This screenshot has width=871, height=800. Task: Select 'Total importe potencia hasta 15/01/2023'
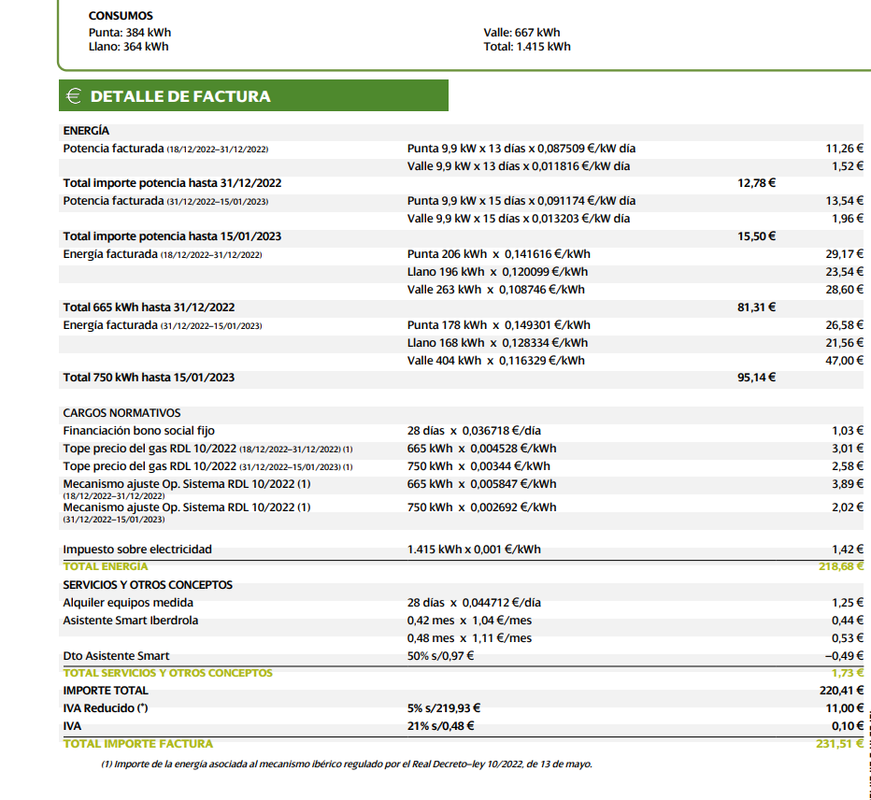172,237
